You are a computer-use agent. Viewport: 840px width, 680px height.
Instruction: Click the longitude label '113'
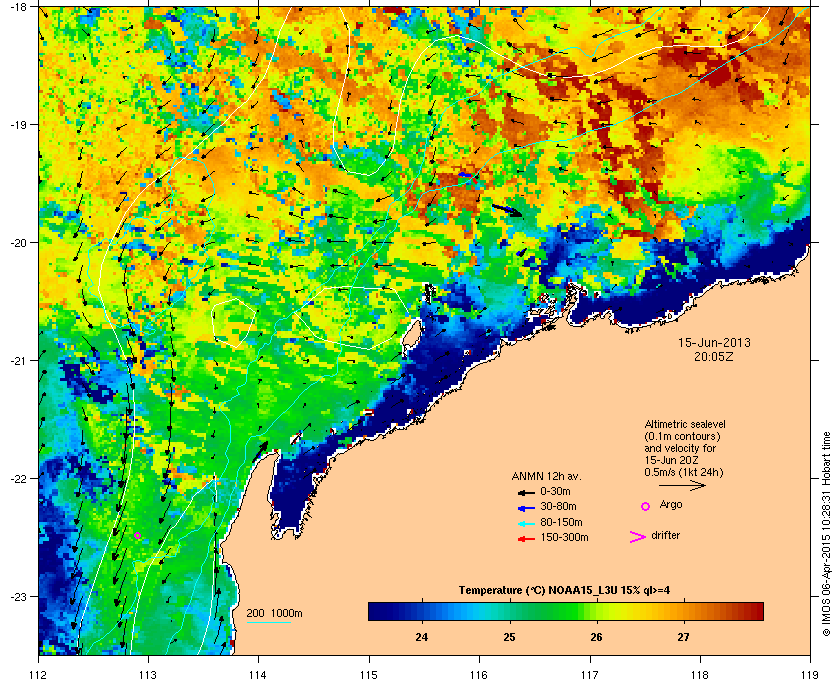148,674
